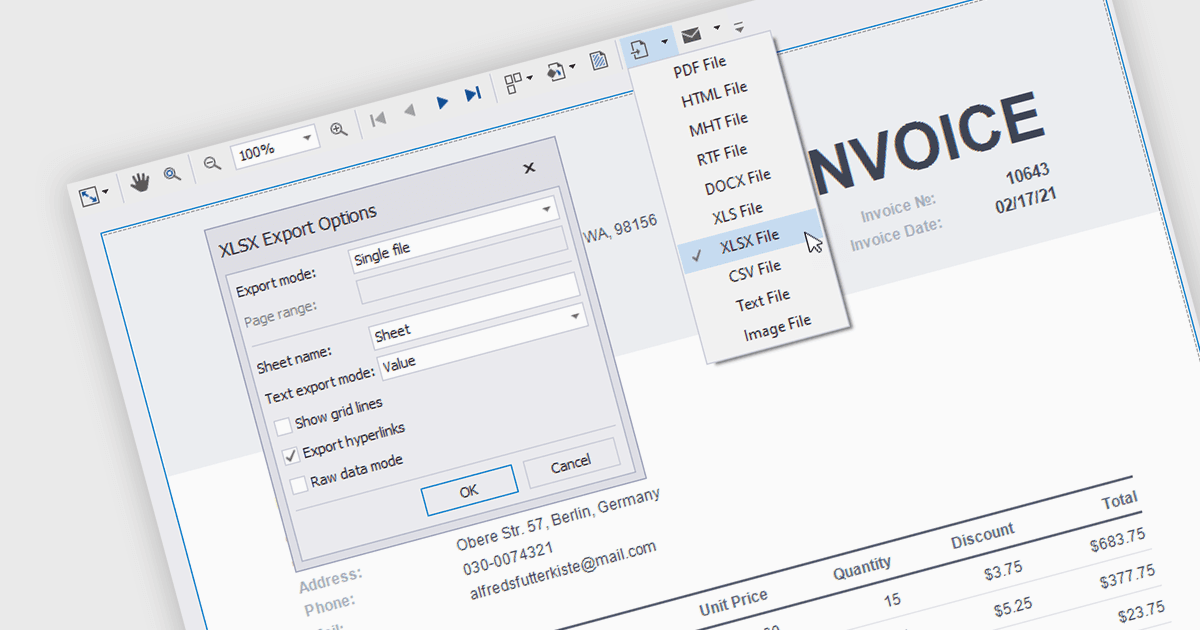The height and width of the screenshot is (630, 1200).
Task: Click the quantity value 15
Action: (892, 600)
